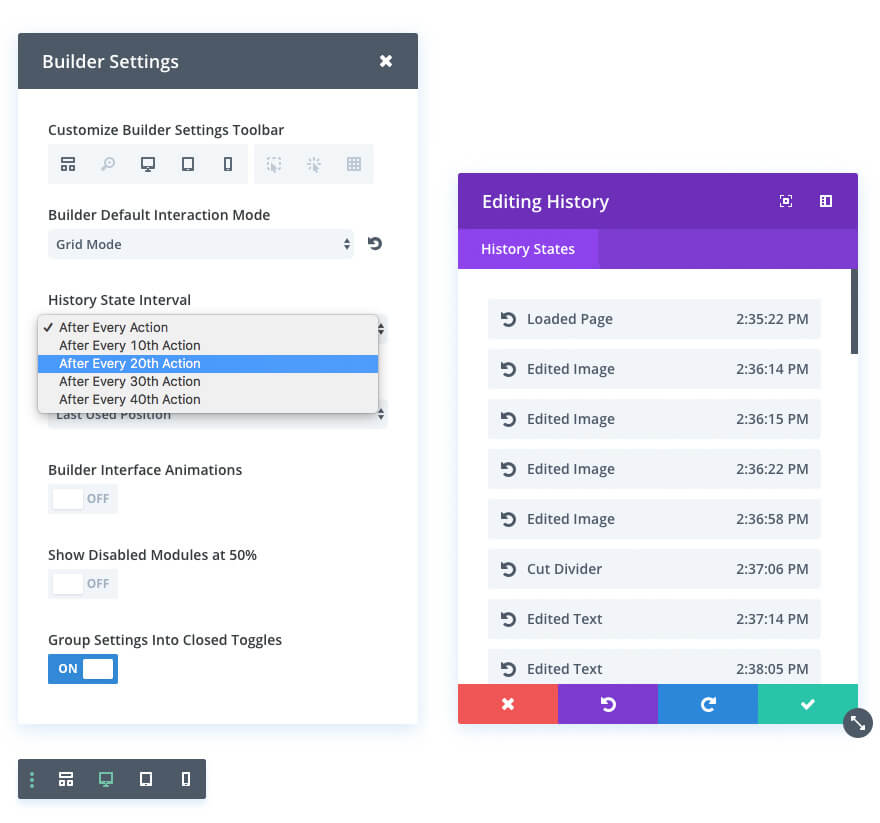Discard changes with the red X button
This screenshot has width=880, height=823.
coord(508,704)
